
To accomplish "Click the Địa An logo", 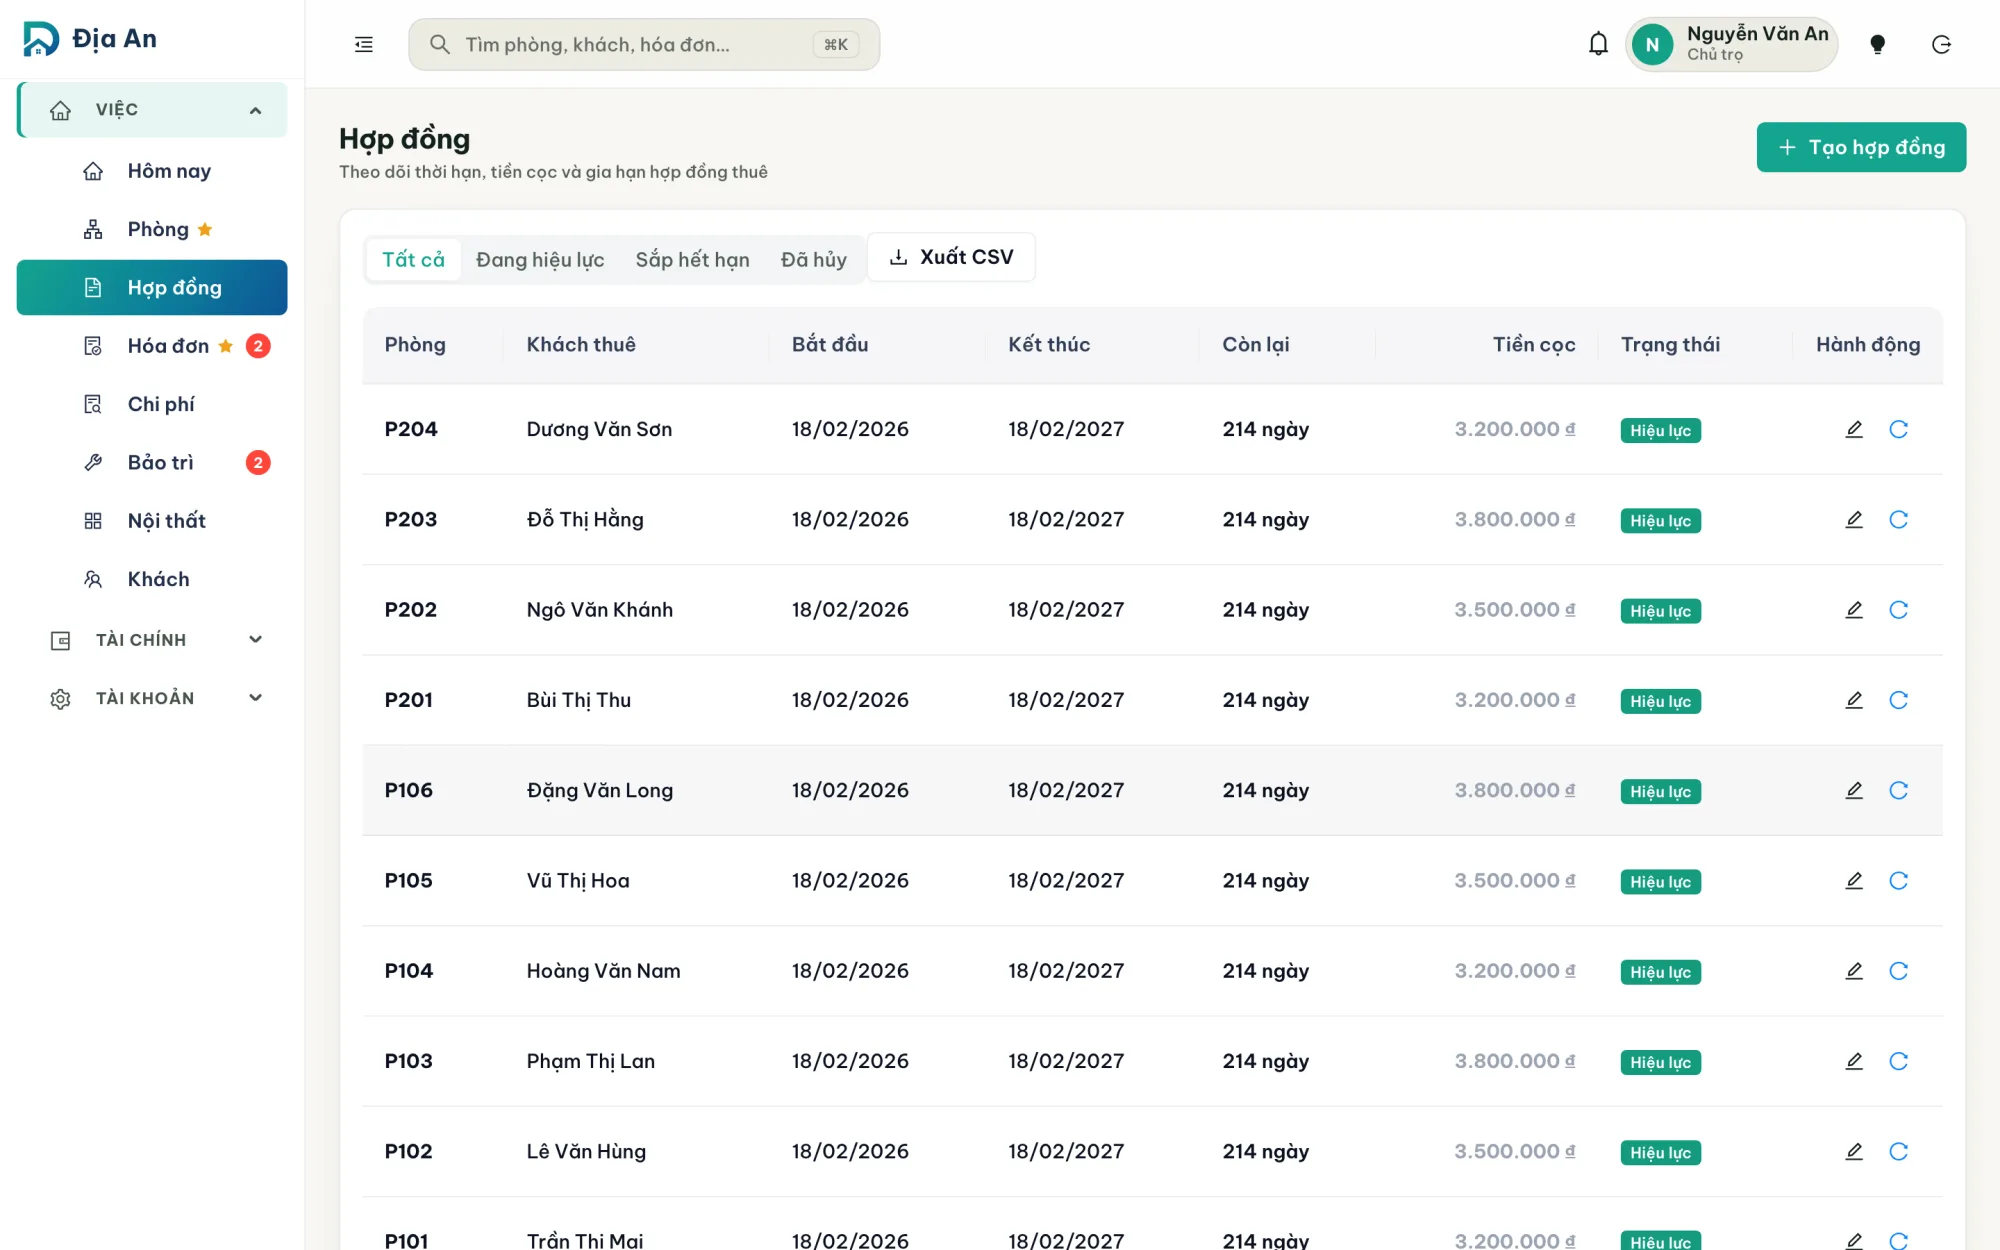I will pos(90,39).
